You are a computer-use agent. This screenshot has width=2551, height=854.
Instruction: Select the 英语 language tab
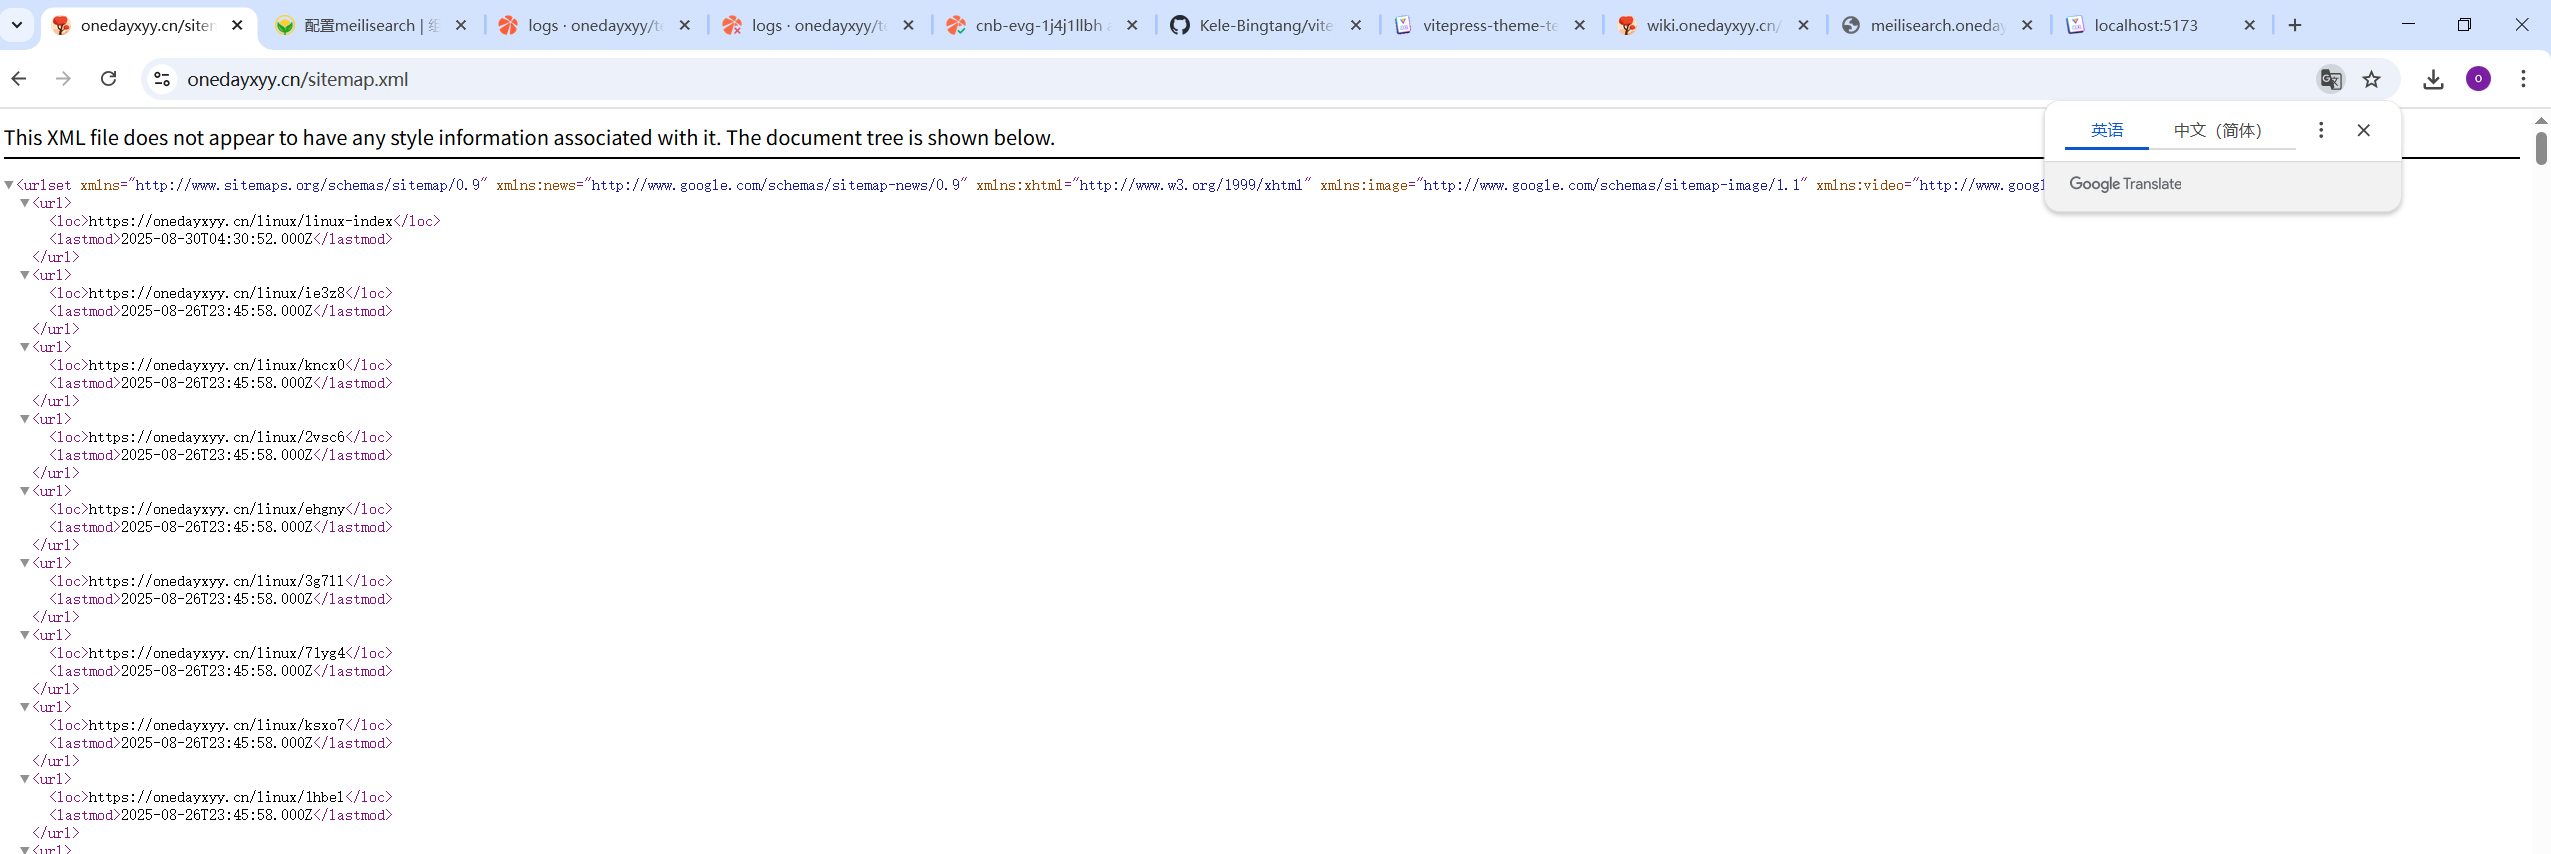pos(2106,130)
